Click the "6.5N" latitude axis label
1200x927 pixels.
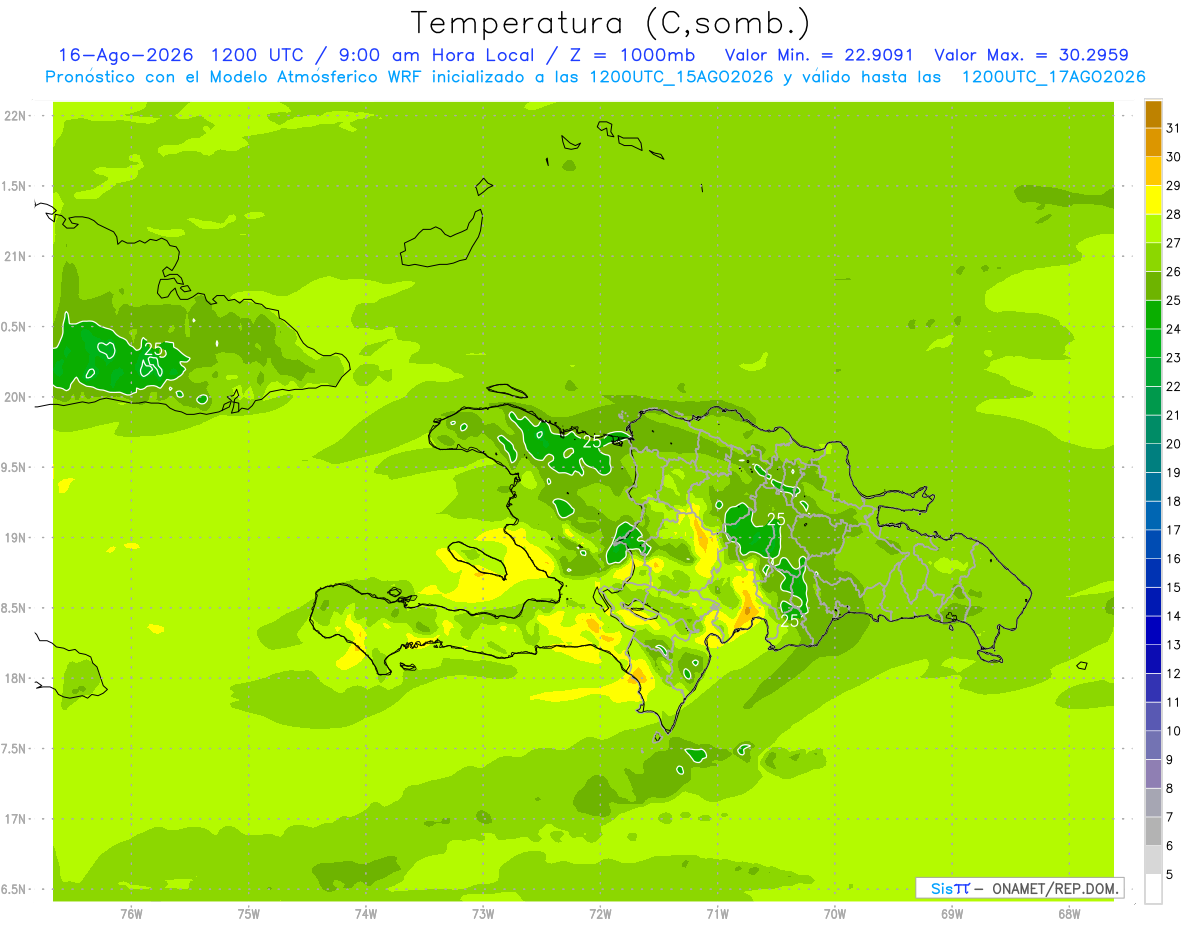click(x=14, y=889)
